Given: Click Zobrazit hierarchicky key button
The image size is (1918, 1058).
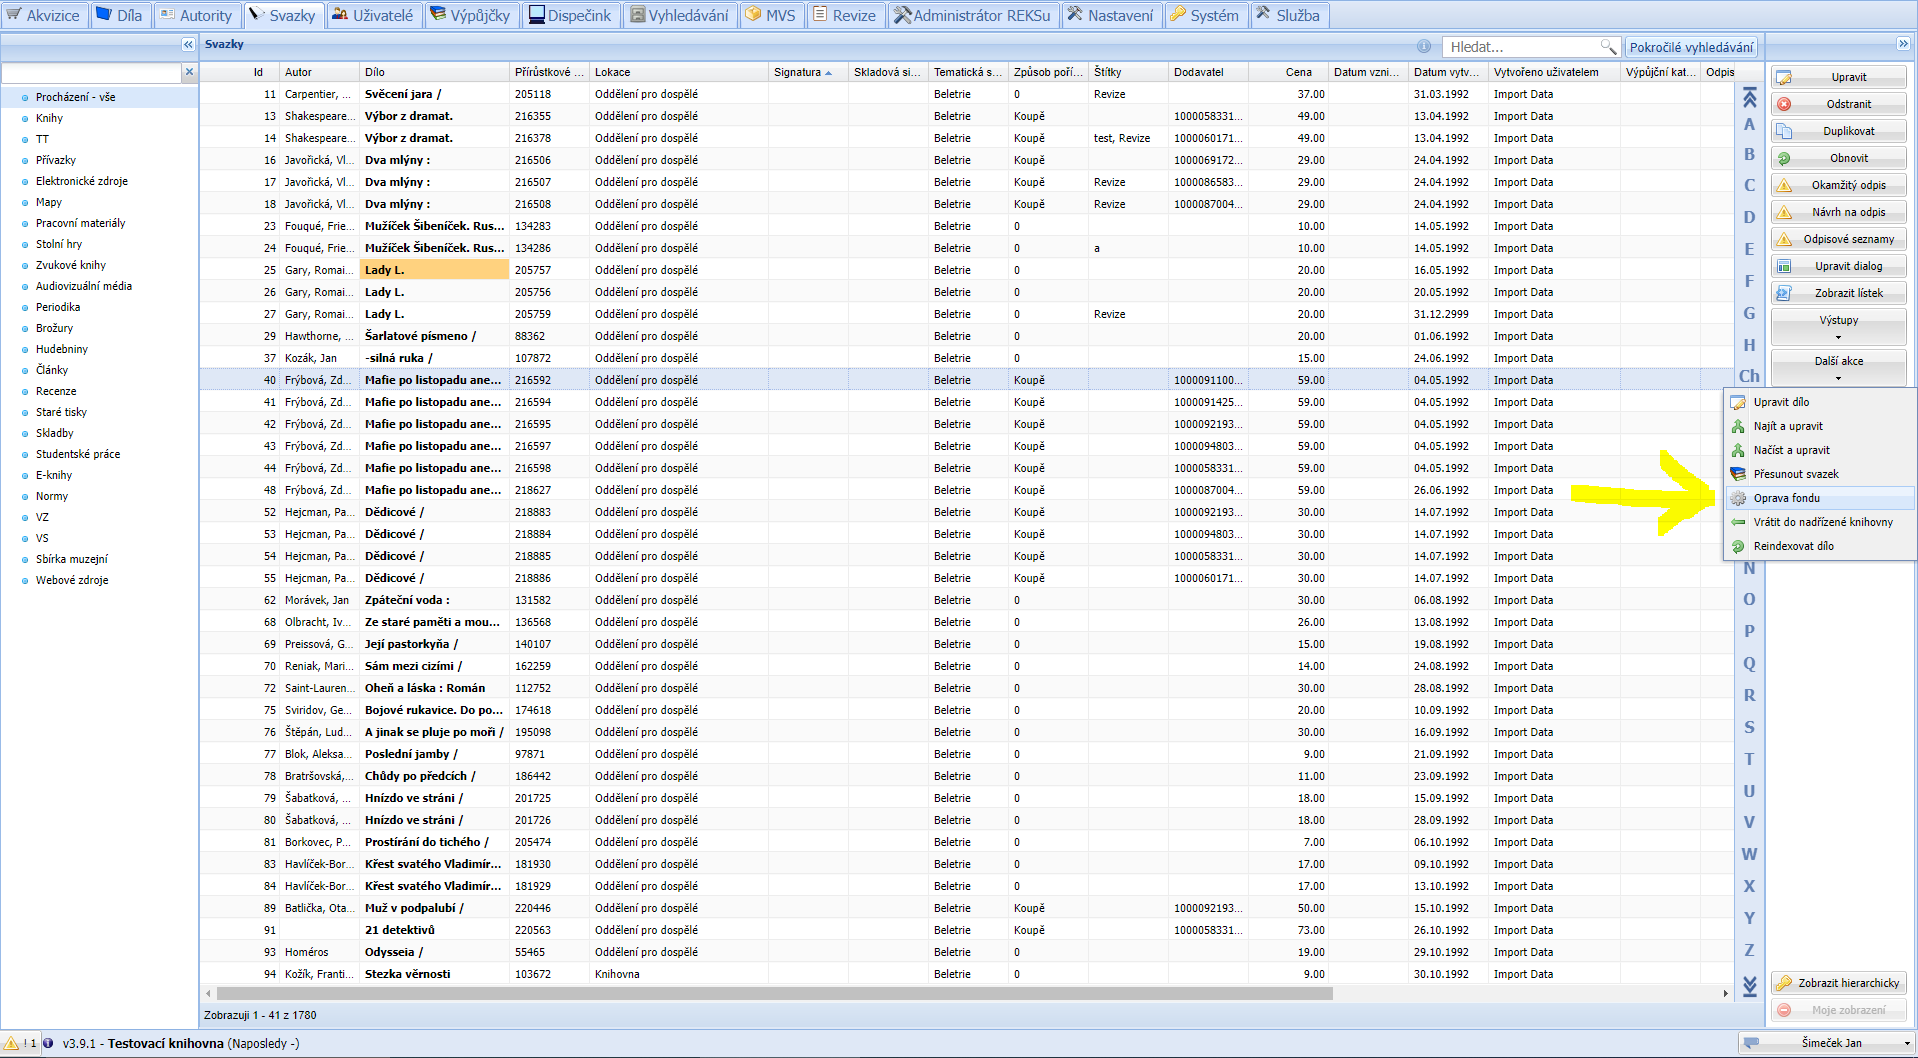Looking at the screenshot, I should [1838, 983].
